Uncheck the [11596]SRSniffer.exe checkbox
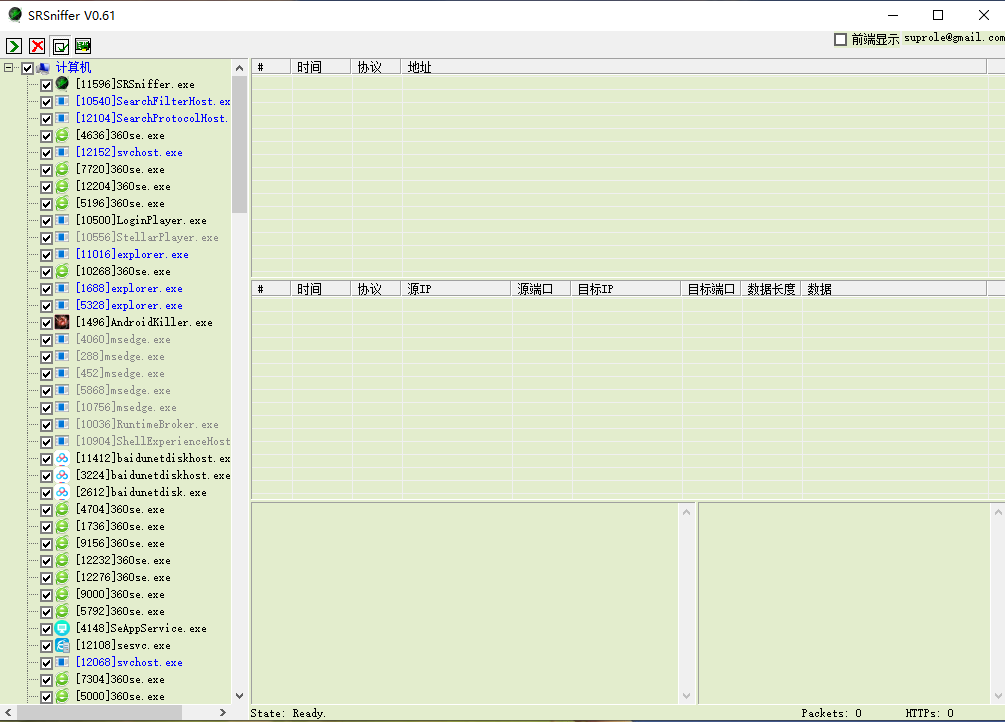This screenshot has width=1005, height=722. point(46,85)
